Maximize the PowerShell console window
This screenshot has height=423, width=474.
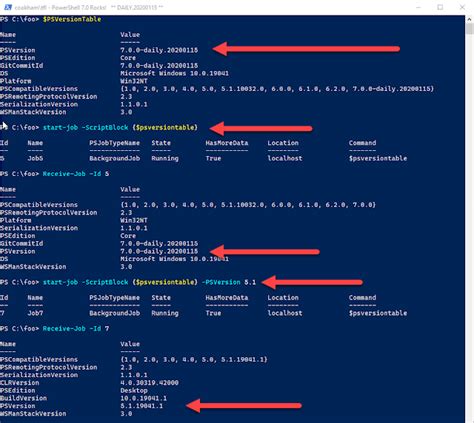click(x=440, y=7)
